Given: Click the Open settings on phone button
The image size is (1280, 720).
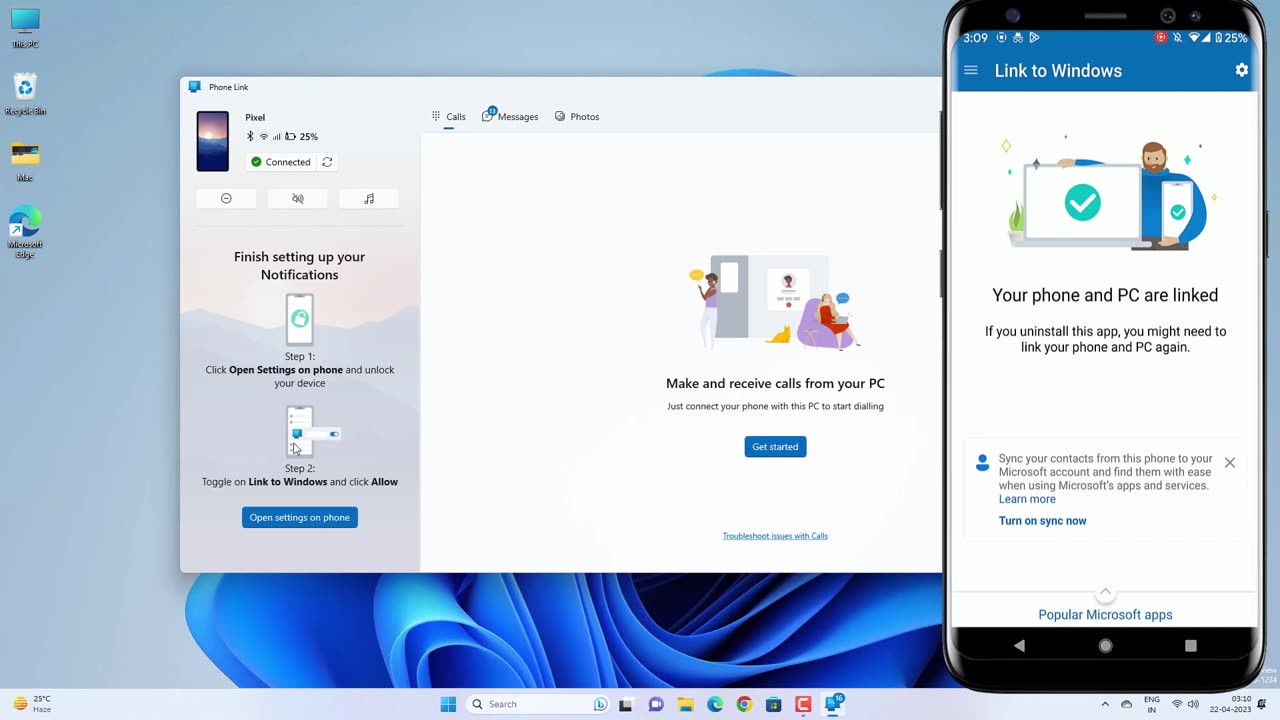Looking at the screenshot, I should point(300,517).
